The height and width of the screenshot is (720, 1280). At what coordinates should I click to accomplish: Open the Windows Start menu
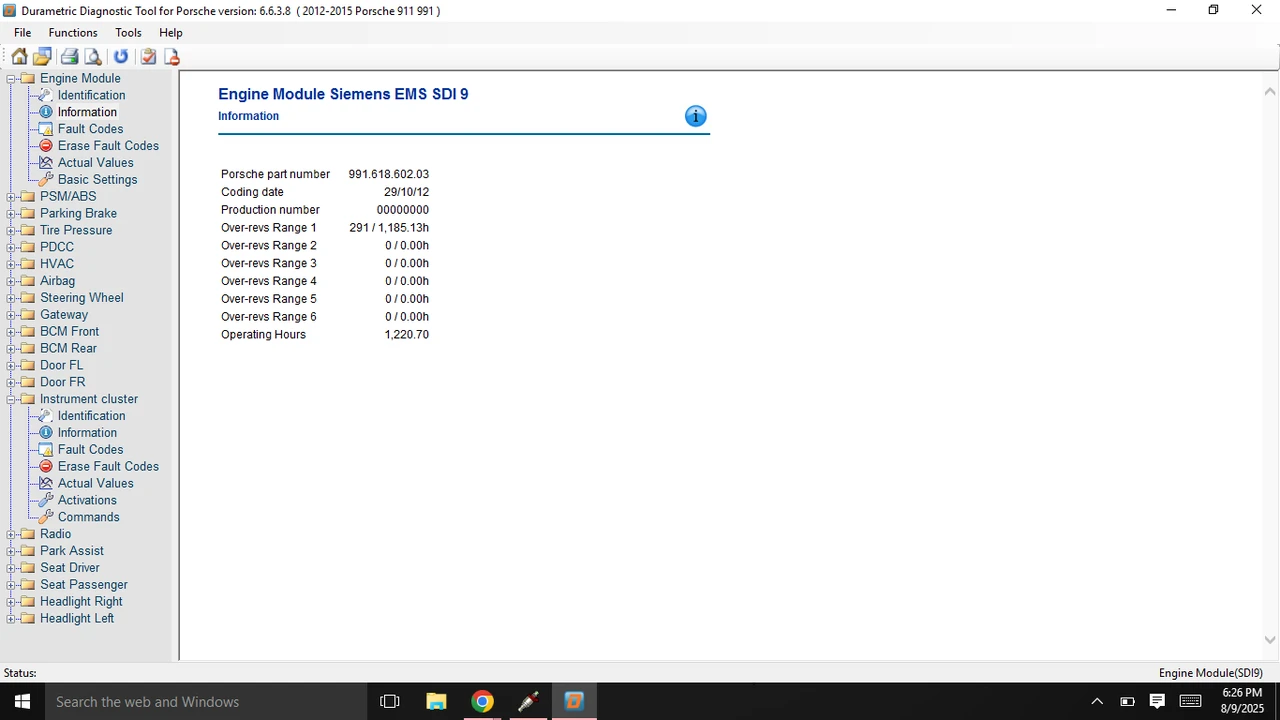[22, 701]
